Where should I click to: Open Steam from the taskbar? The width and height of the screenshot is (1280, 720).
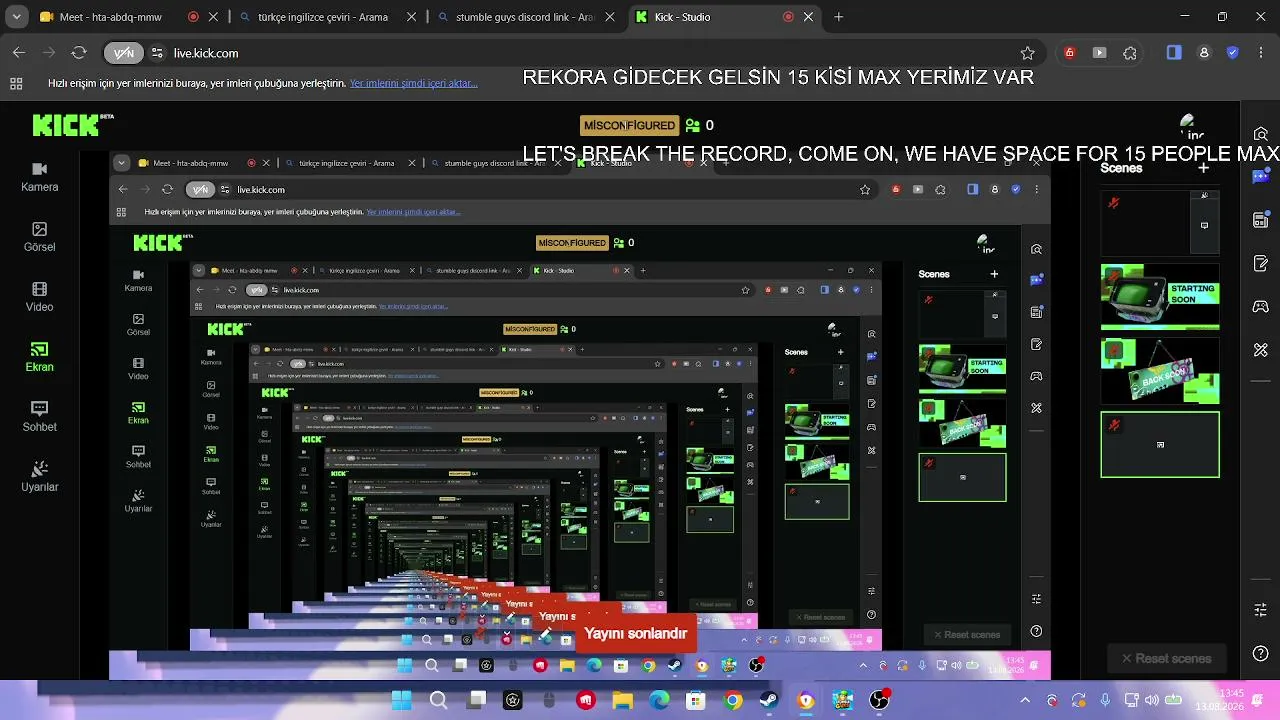tap(769, 701)
